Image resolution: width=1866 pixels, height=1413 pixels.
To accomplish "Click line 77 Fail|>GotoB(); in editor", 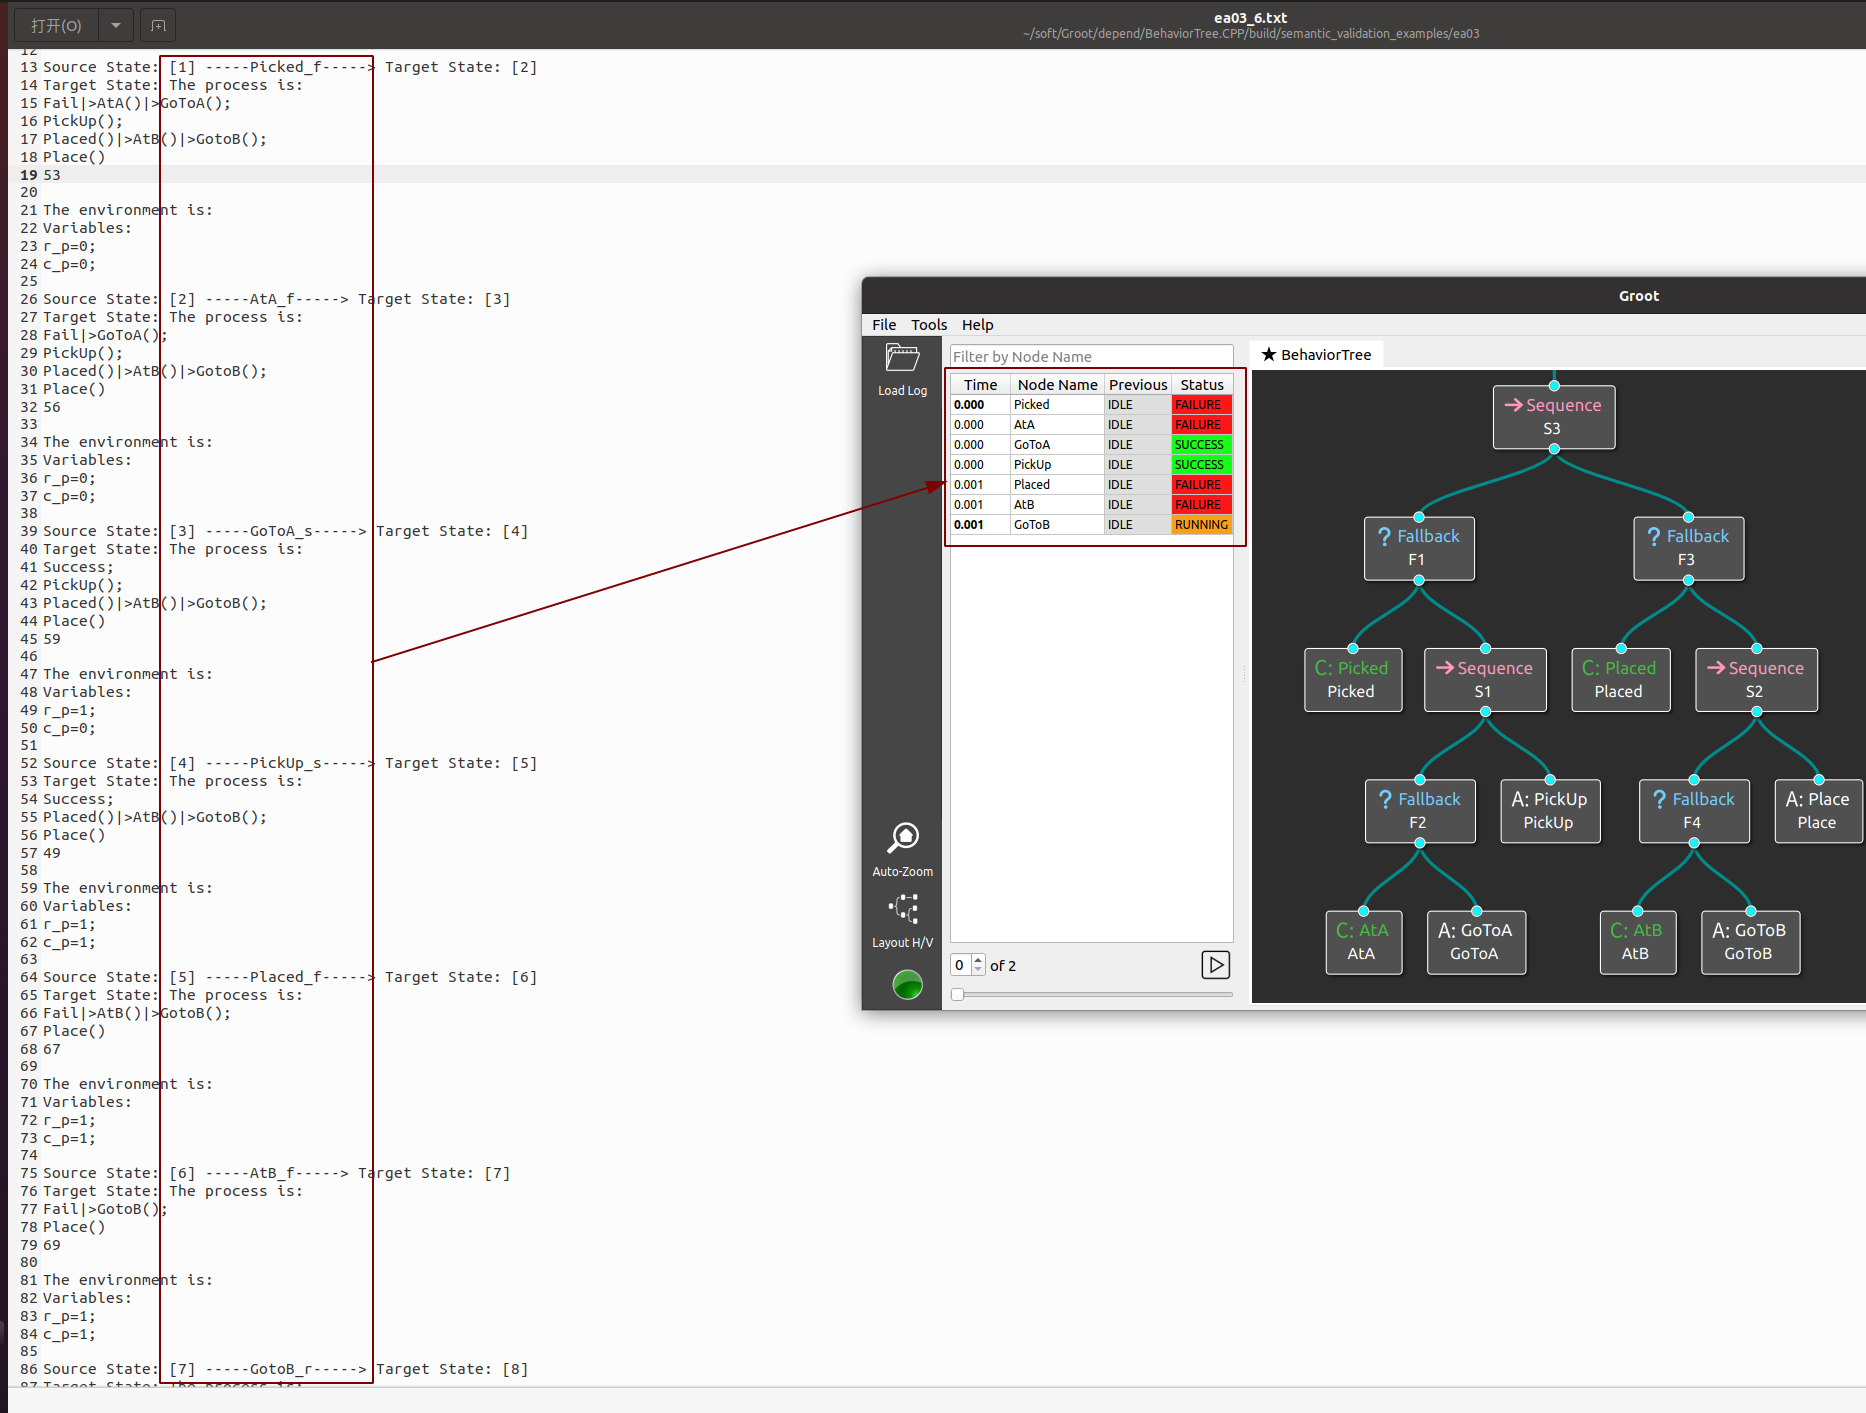I will pyautogui.click(x=105, y=1209).
